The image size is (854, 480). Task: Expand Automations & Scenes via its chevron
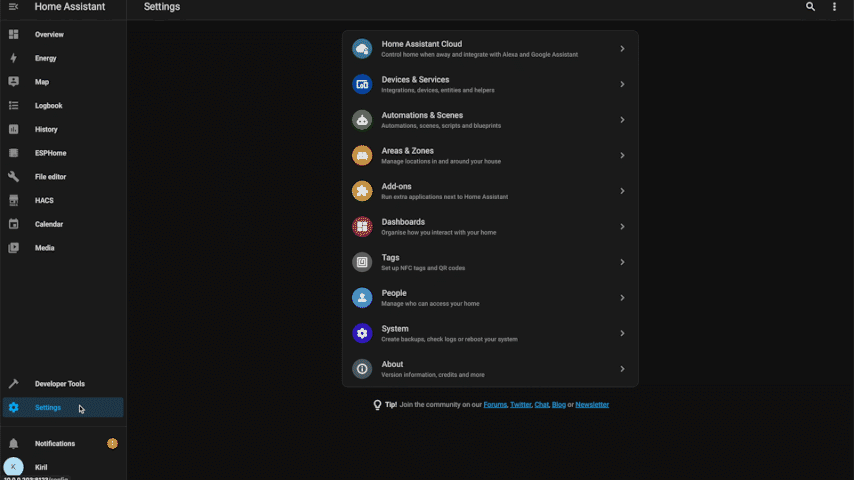click(x=622, y=120)
